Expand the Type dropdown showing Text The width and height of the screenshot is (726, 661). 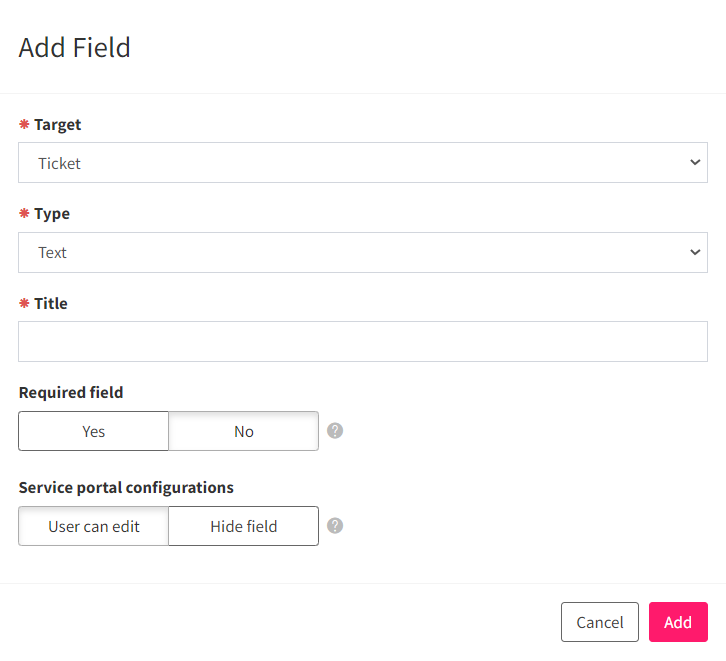point(363,252)
